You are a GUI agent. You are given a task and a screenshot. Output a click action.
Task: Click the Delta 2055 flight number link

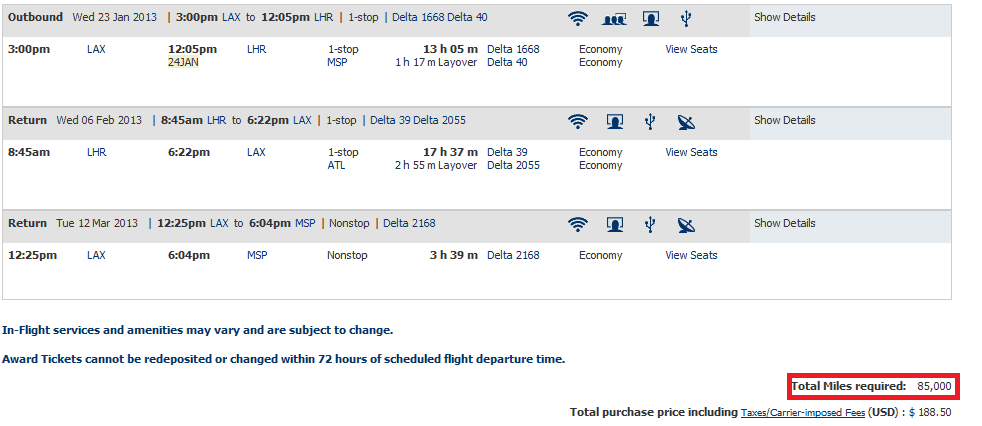[513, 165]
